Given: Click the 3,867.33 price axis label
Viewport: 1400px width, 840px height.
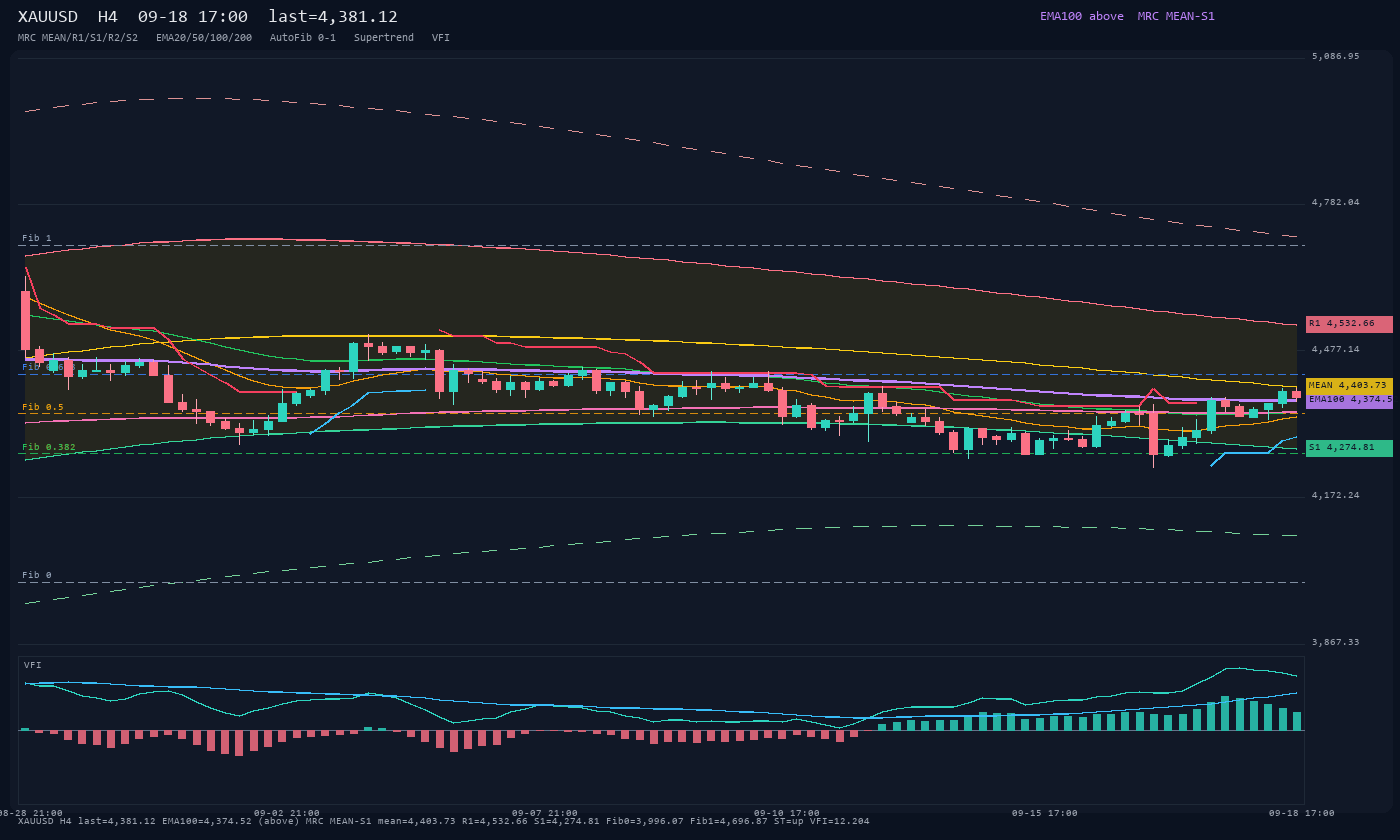Looking at the screenshot, I should [1336, 642].
